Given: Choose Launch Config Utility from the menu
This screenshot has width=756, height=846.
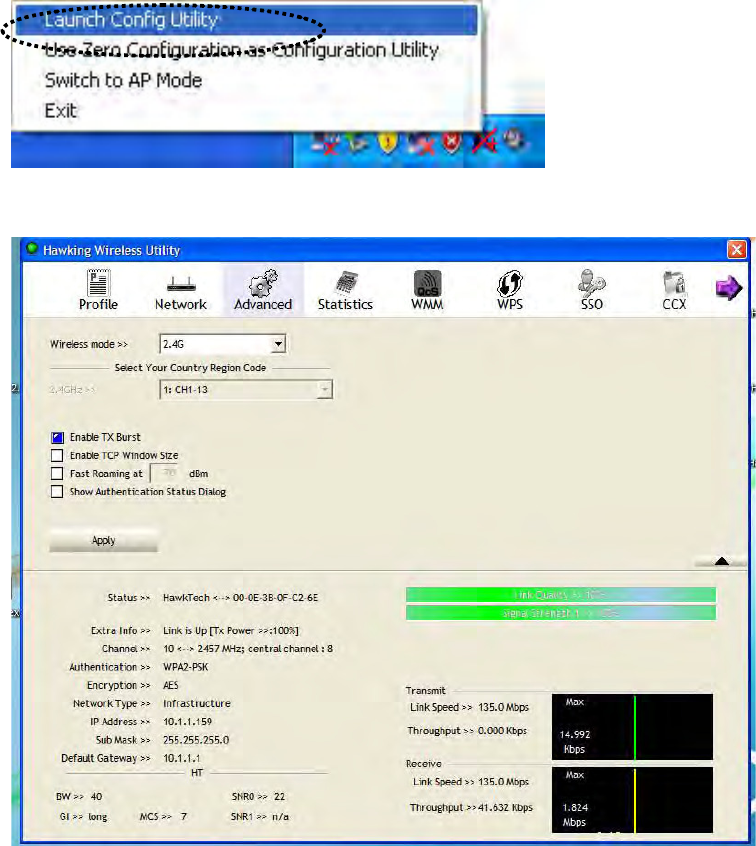Looking at the screenshot, I should (x=244, y=19).
